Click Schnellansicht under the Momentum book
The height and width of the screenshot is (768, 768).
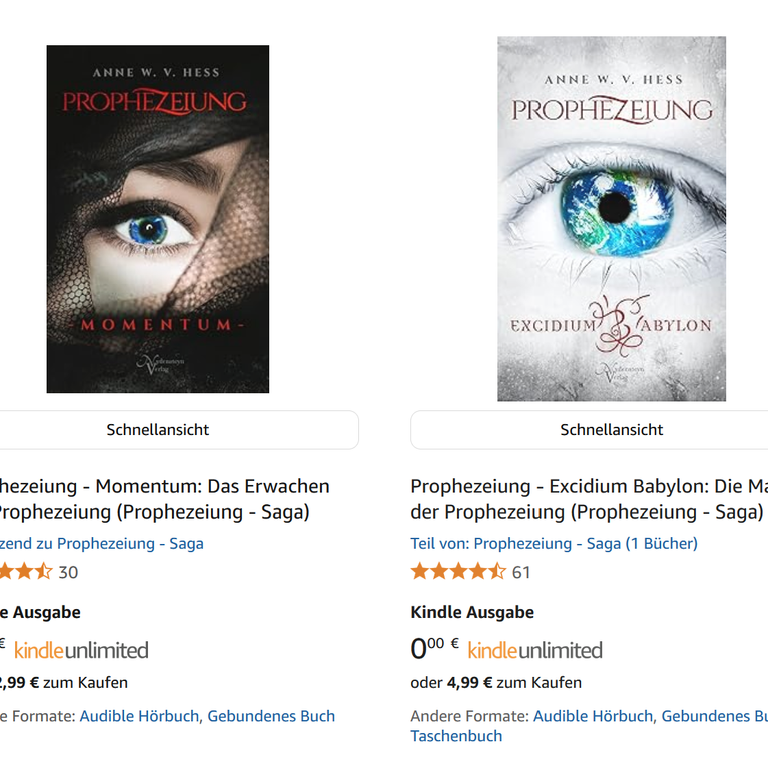click(x=158, y=430)
